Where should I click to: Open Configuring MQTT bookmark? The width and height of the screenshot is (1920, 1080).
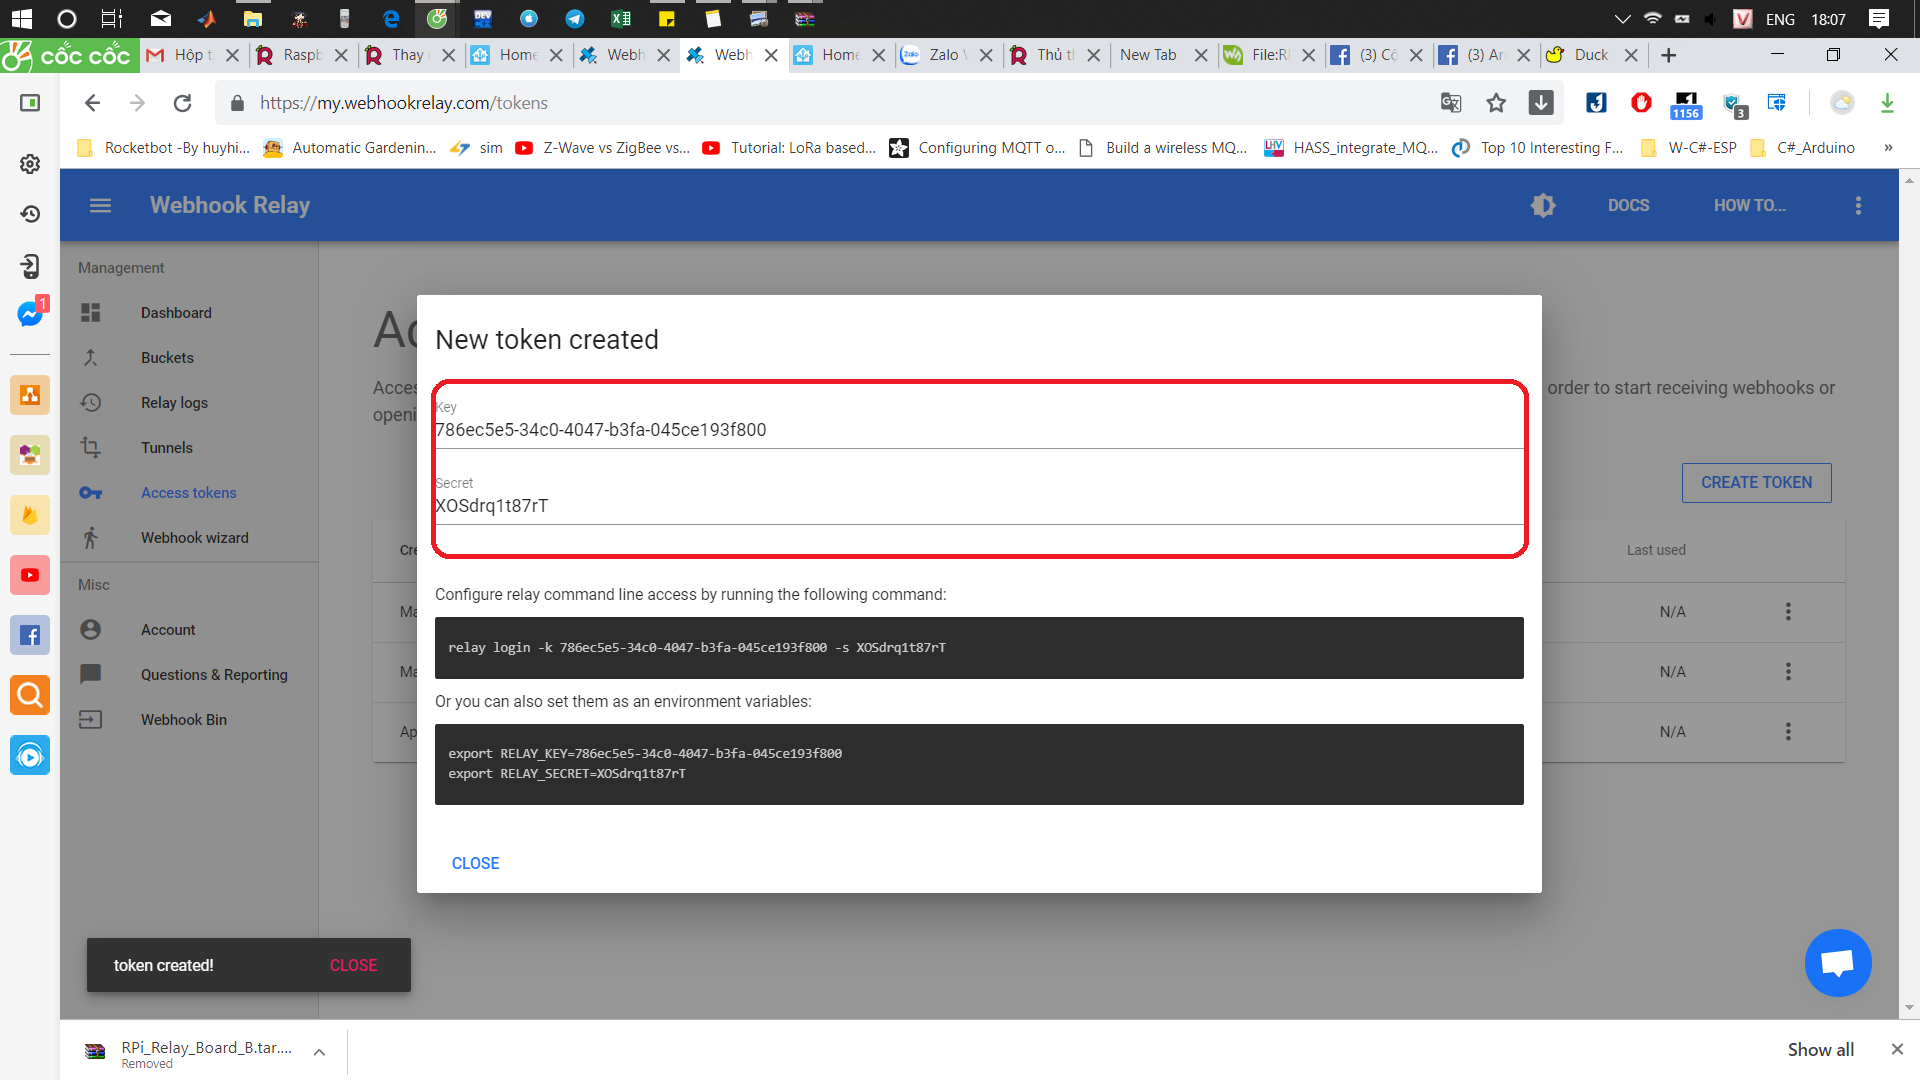click(x=978, y=148)
